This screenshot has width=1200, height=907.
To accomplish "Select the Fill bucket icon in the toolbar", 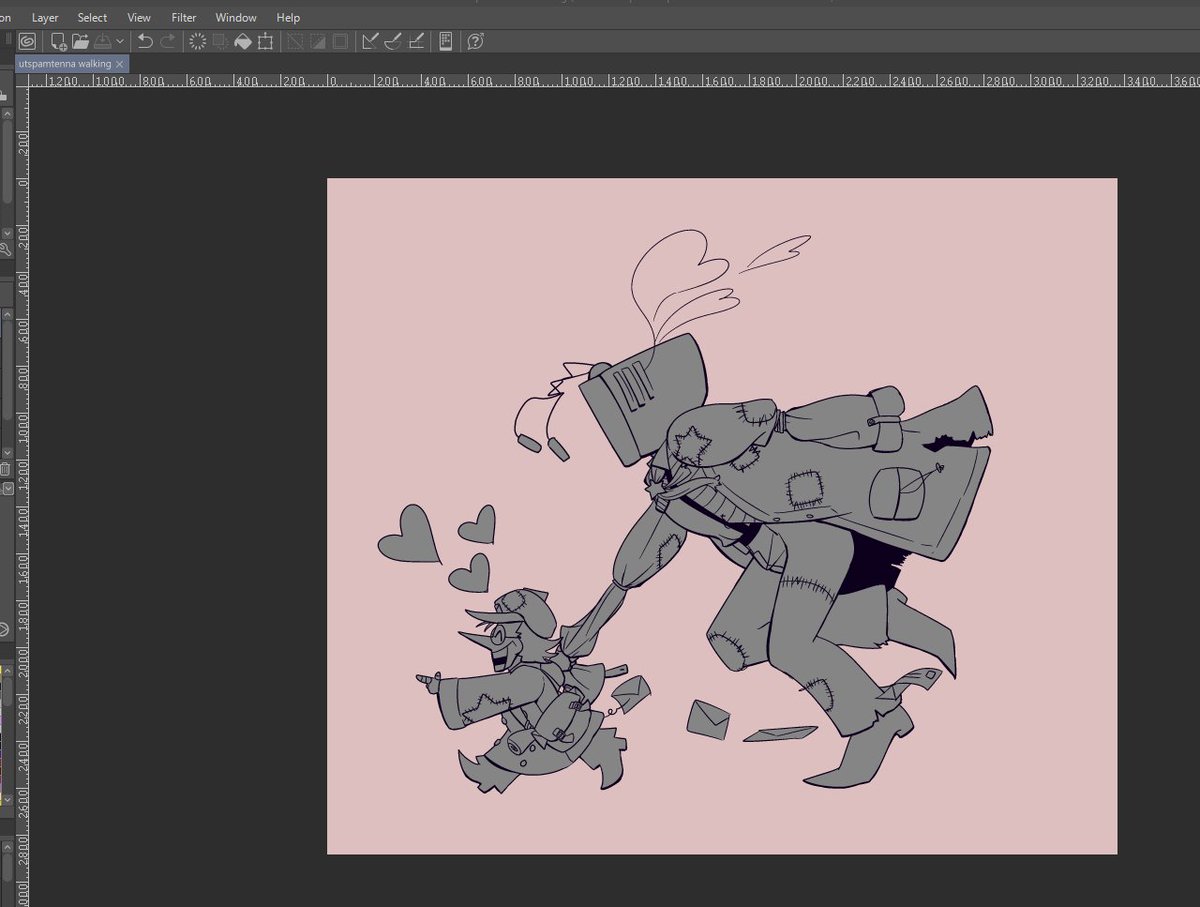I will pyautogui.click(x=242, y=41).
